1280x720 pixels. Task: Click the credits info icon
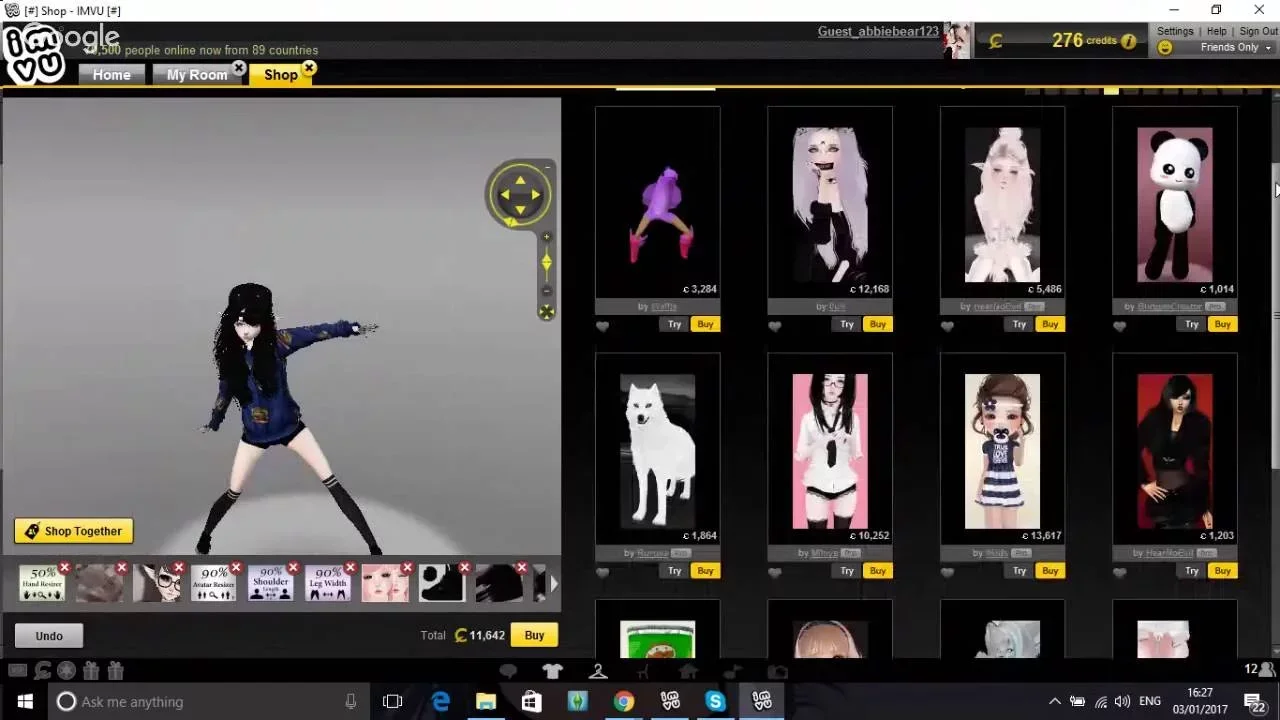1129,41
